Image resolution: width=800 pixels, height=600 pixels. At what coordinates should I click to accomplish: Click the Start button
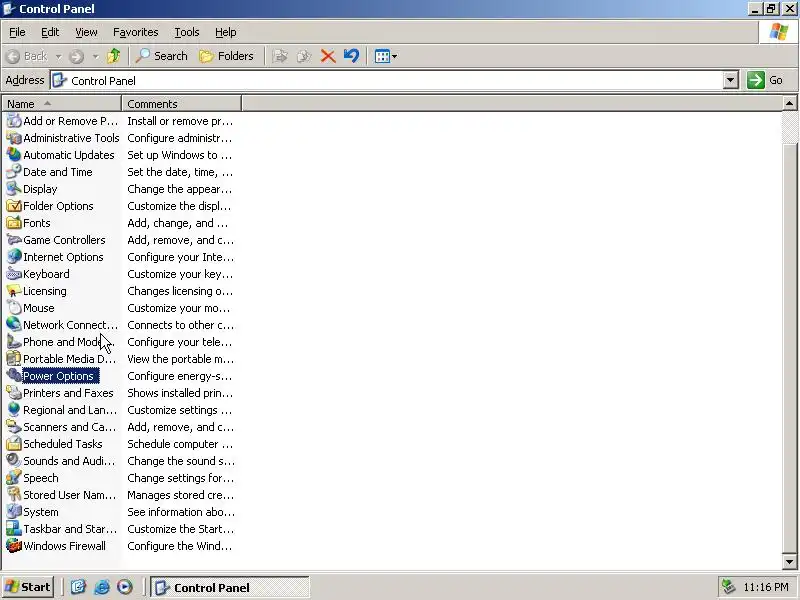29,587
